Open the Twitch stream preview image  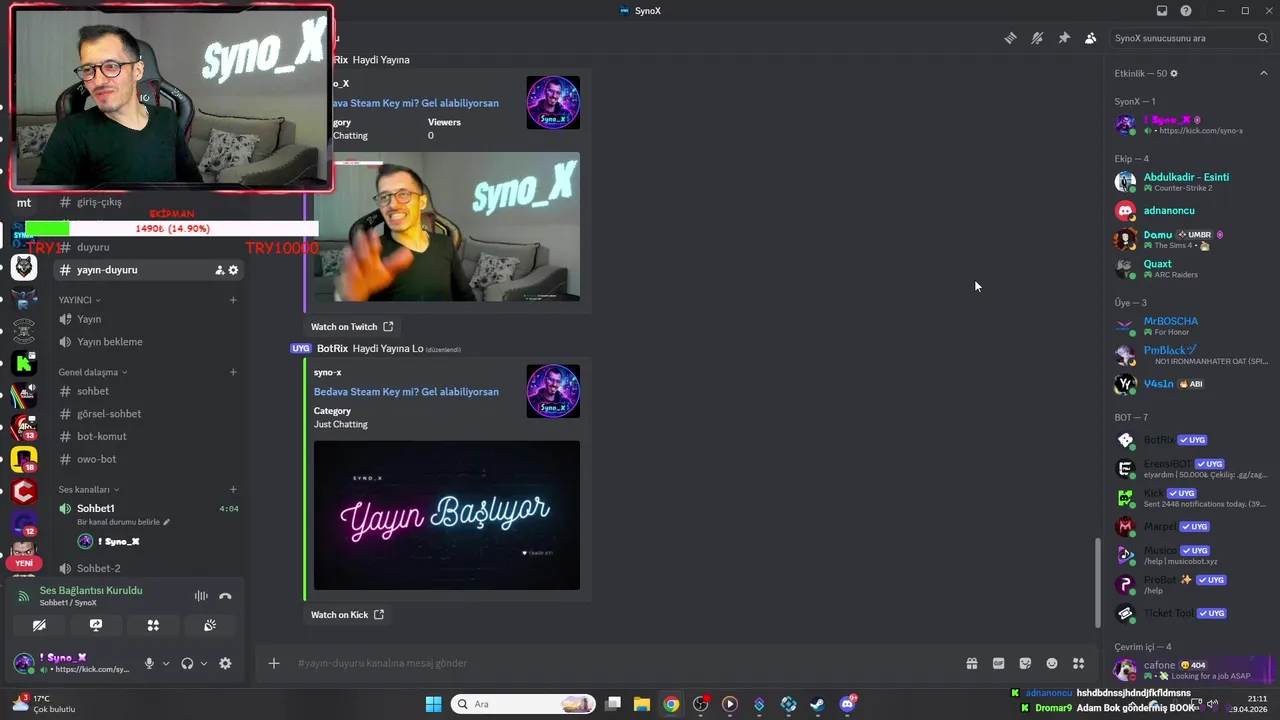(x=447, y=227)
